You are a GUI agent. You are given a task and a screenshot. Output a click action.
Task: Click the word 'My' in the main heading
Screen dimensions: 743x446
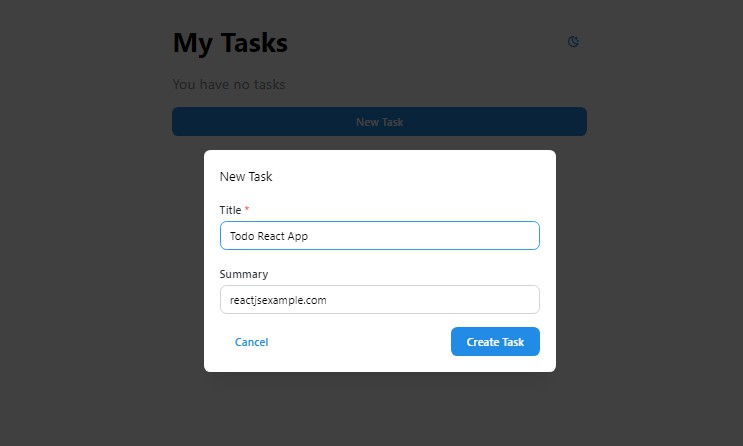coord(192,43)
